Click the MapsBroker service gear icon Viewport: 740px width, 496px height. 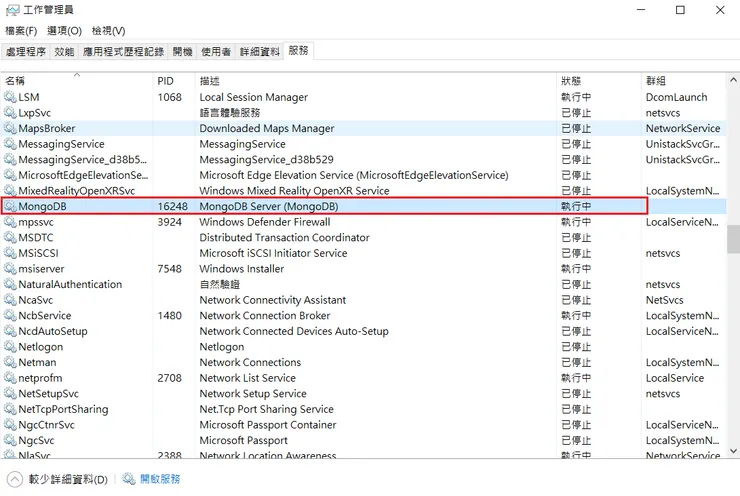(x=11, y=128)
